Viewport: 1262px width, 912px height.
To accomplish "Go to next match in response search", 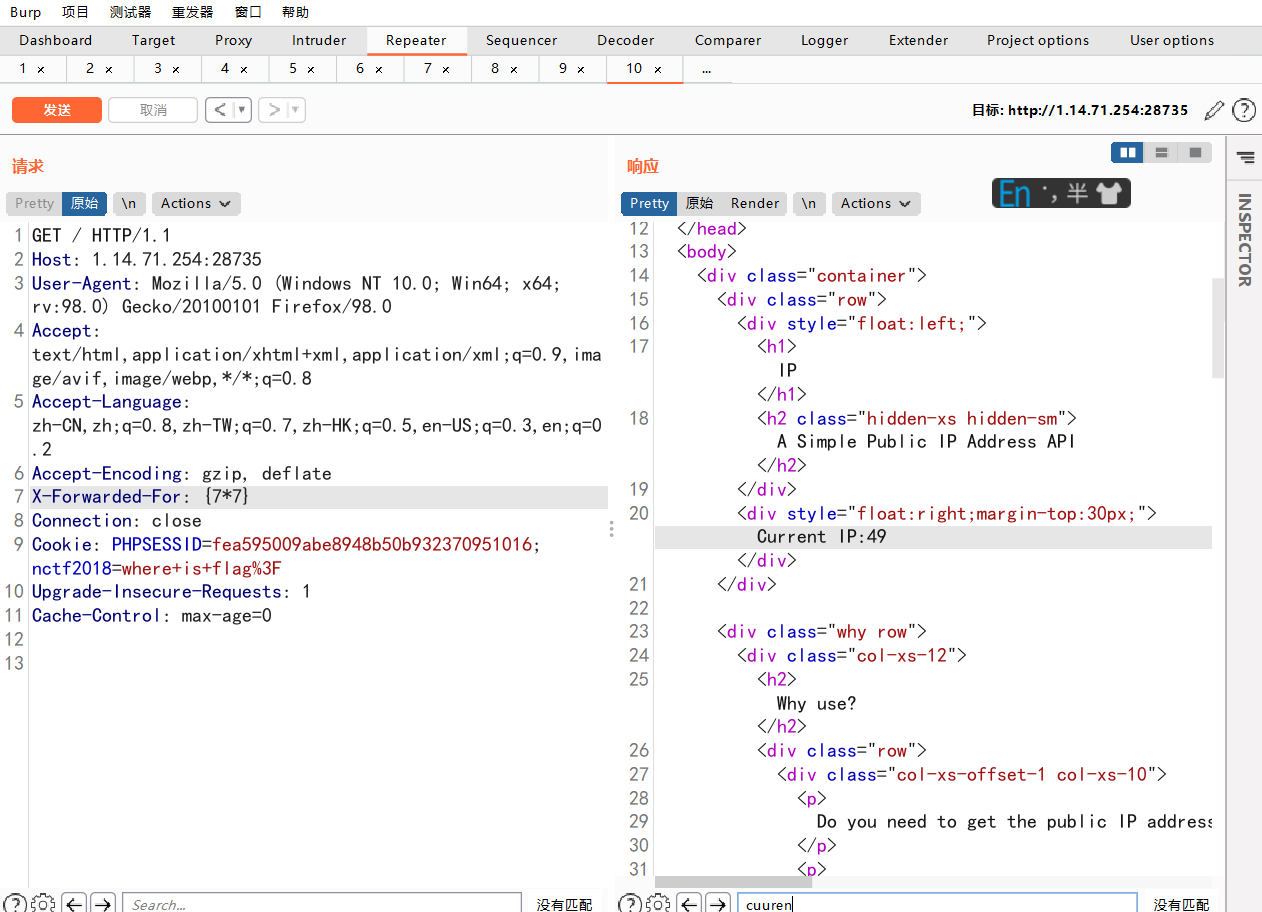I will tap(717, 904).
